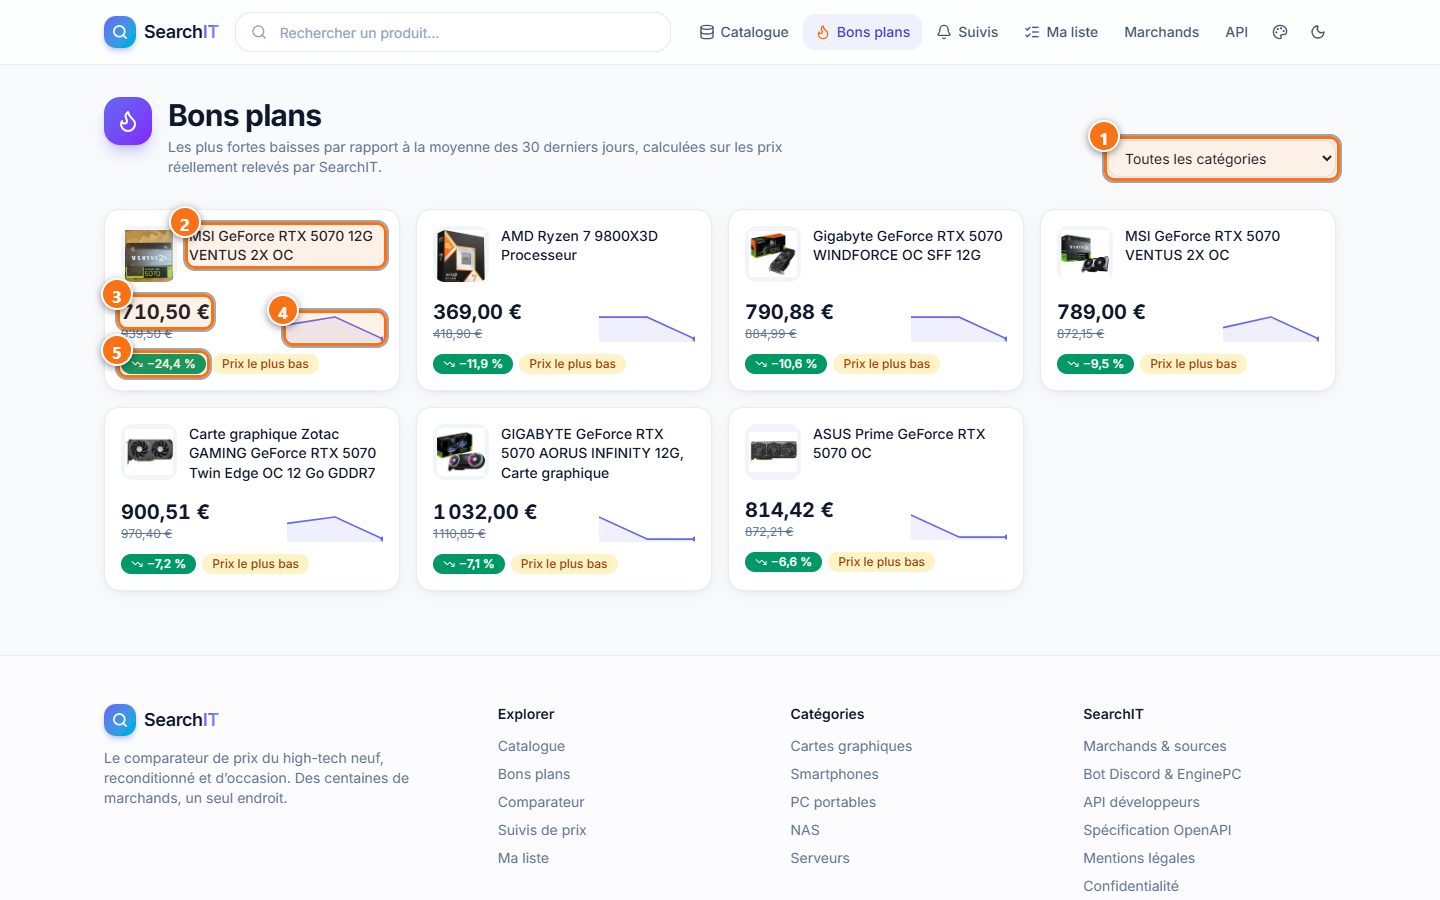
Task: Click the SearchIT logo in the header
Action: (161, 32)
